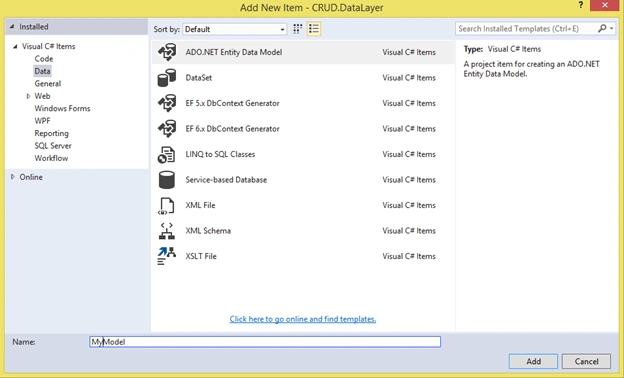Click the XML File template icon
The height and width of the screenshot is (378, 624).
tap(166, 206)
